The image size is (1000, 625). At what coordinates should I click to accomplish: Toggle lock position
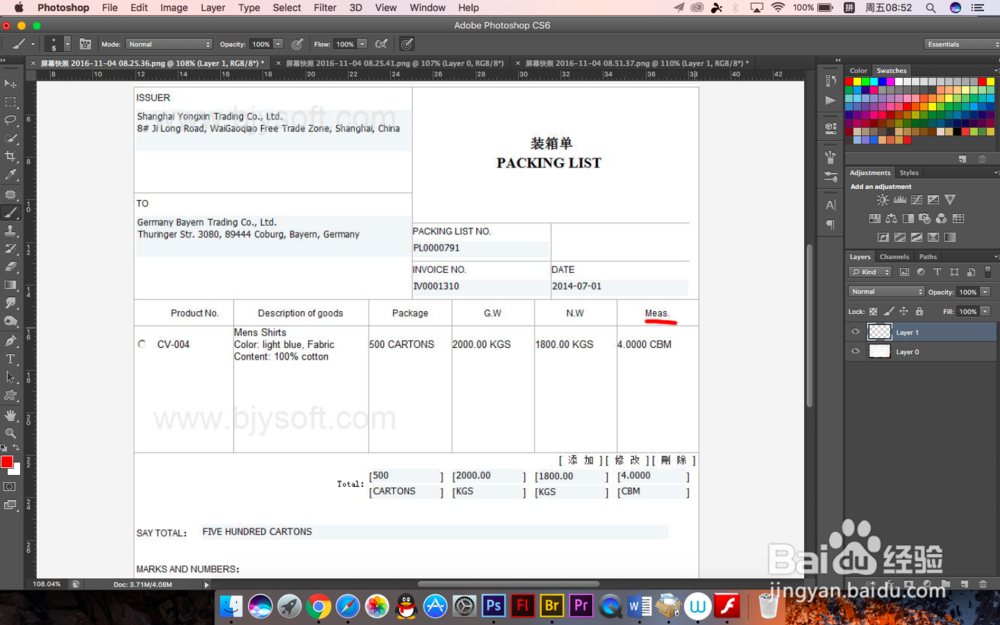pyautogui.click(x=904, y=311)
